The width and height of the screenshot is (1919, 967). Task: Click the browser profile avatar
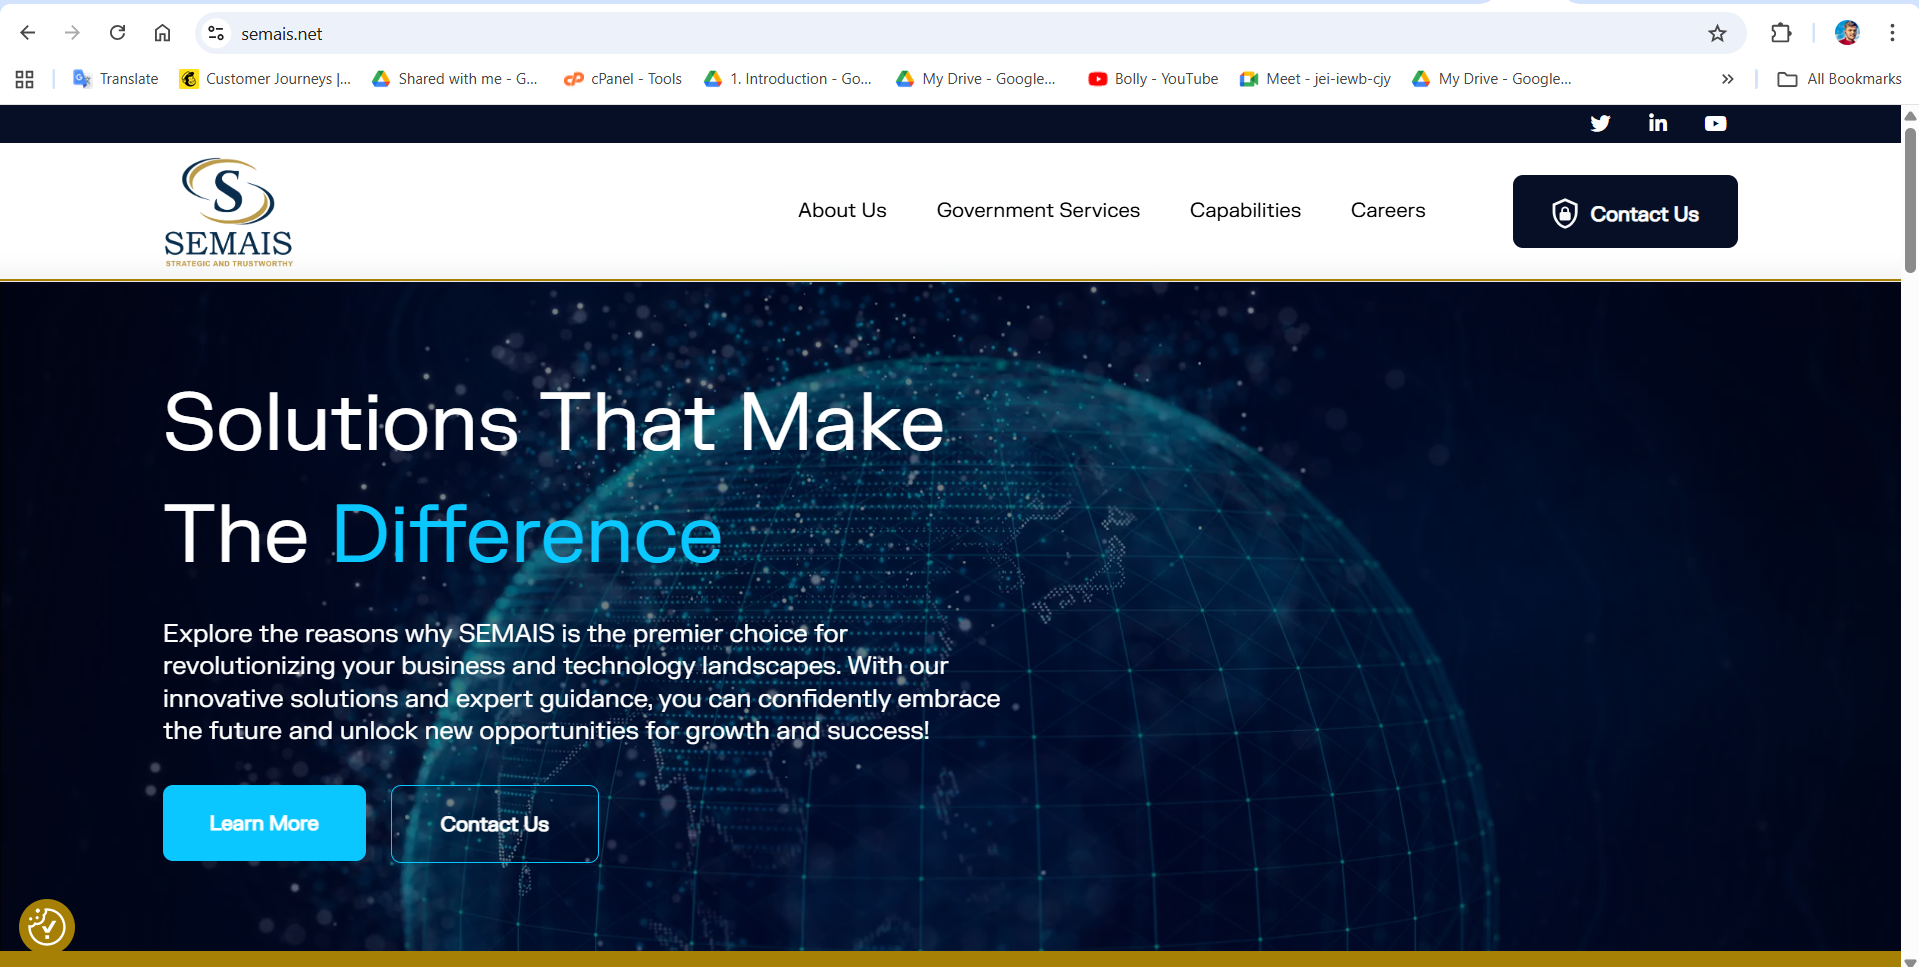1847,33
